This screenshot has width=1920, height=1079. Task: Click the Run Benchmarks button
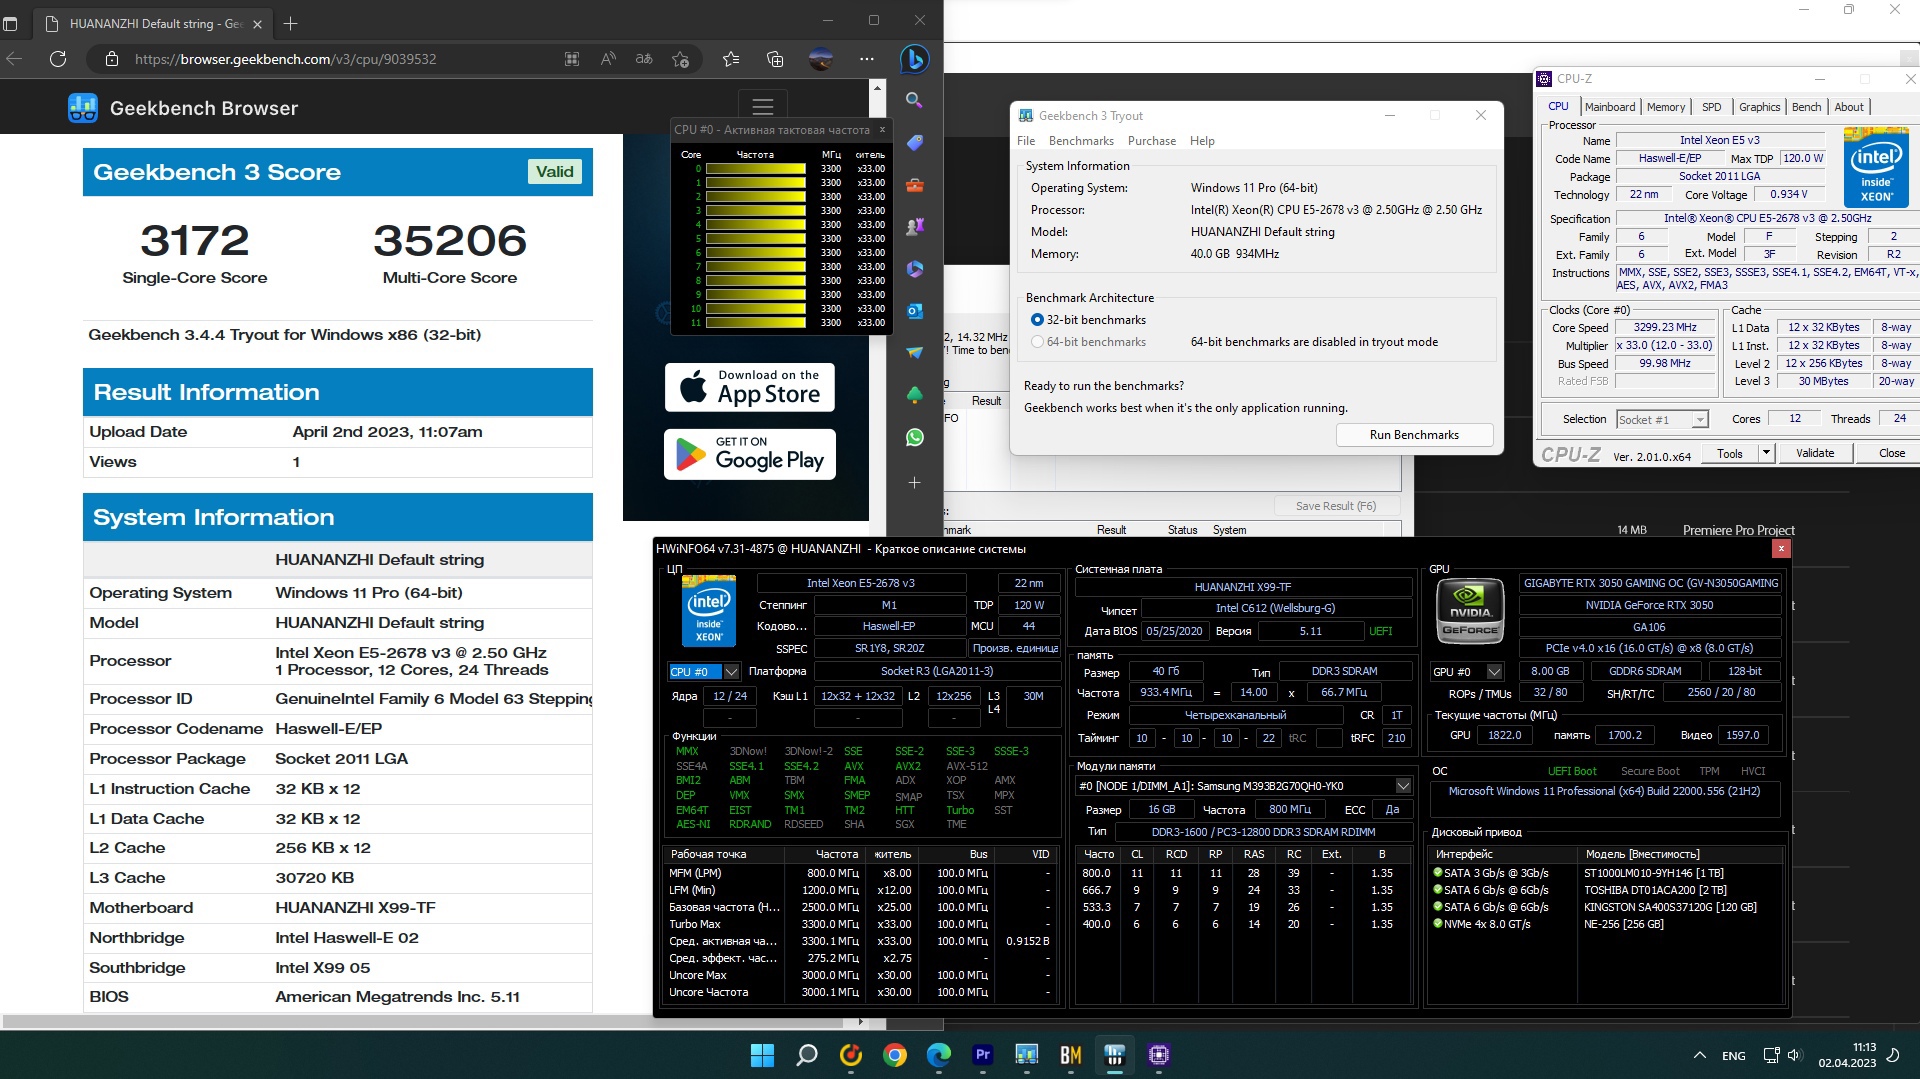point(1414,435)
